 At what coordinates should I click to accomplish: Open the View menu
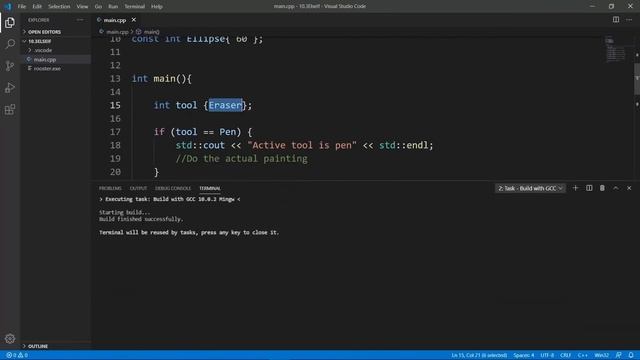click(x=82, y=7)
